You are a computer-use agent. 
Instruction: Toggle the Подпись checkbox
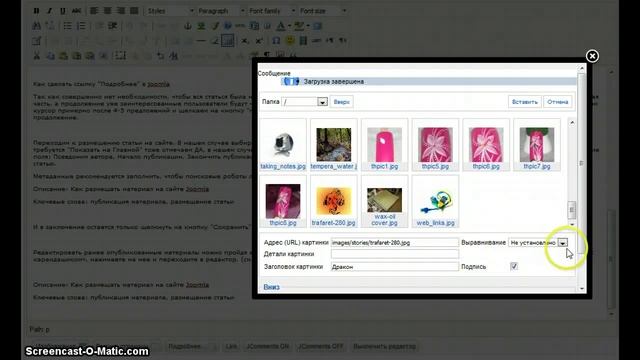point(514,266)
